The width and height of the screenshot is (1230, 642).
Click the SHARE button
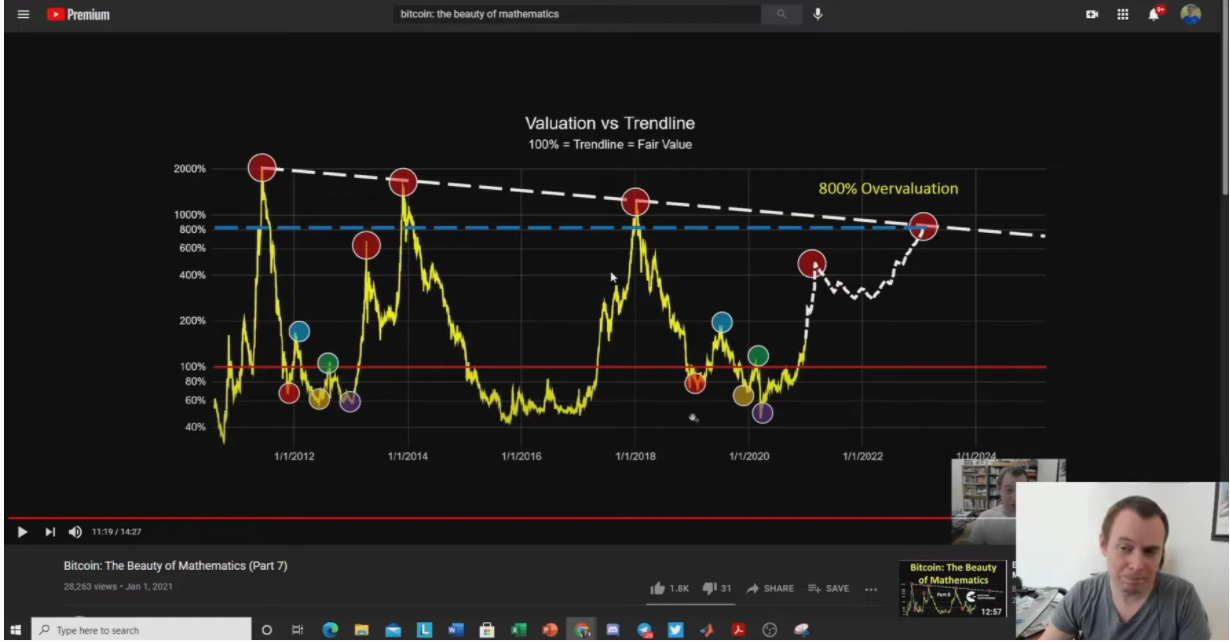click(770, 588)
